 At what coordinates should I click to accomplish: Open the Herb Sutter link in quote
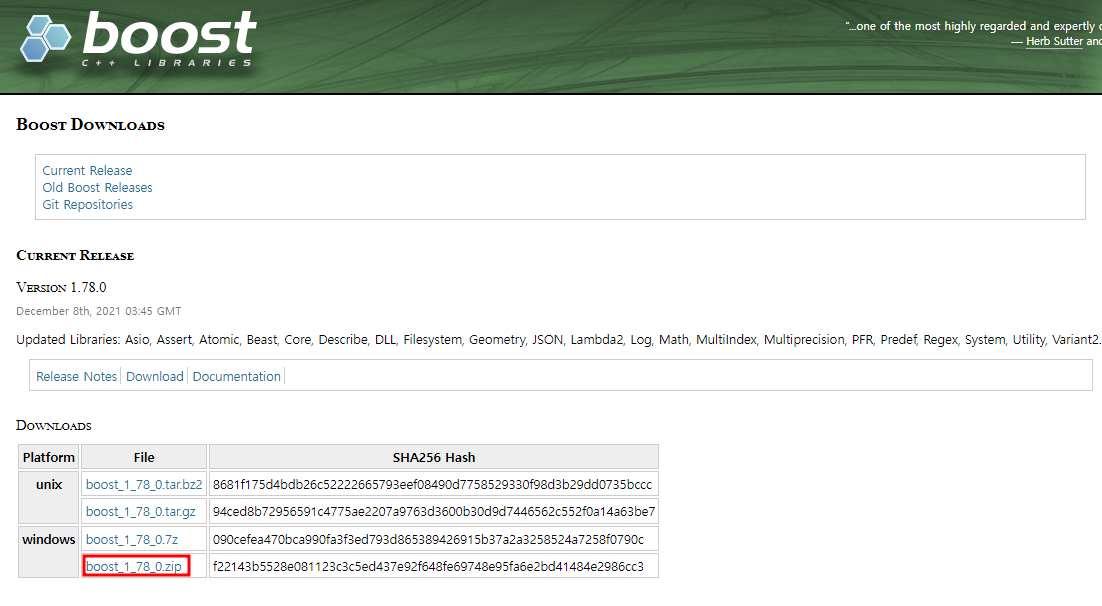(x=1054, y=41)
